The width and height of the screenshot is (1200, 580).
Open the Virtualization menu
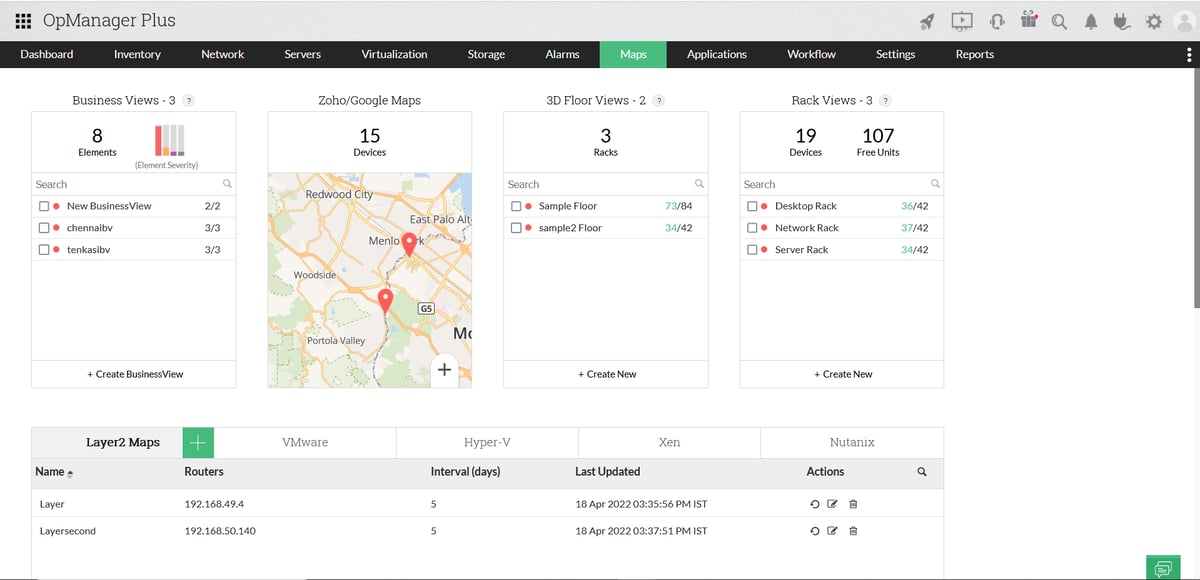pyautogui.click(x=393, y=54)
